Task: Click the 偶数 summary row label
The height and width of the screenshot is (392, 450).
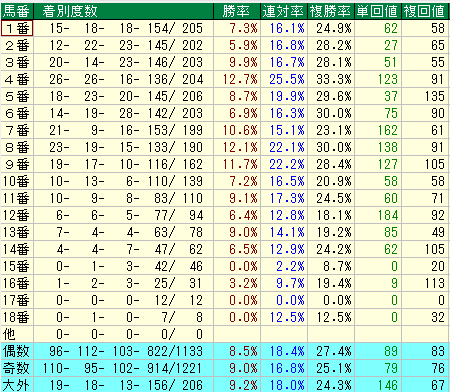Action: click(x=17, y=351)
